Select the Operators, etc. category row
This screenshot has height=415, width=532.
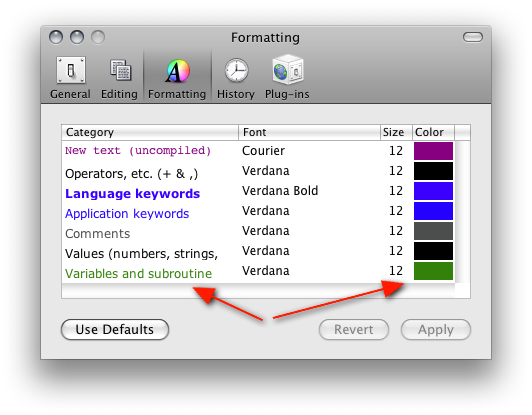point(258,171)
